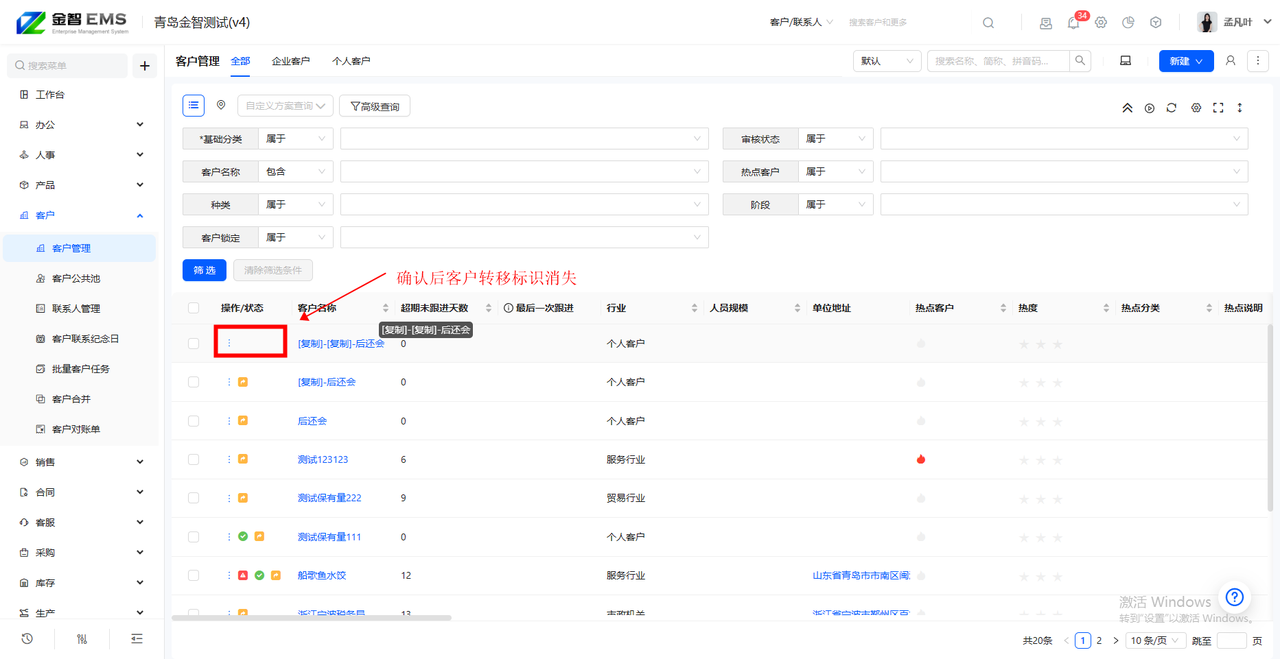
Task: Click the list view icon button
Action: point(194,105)
